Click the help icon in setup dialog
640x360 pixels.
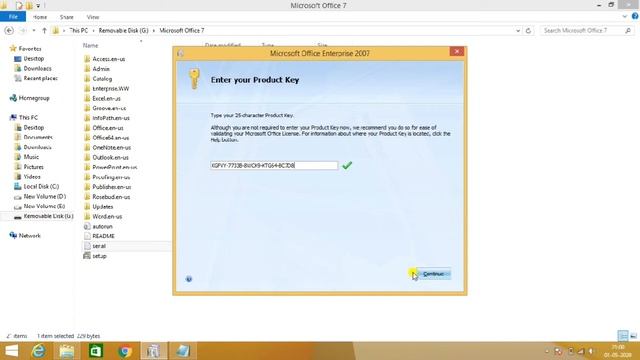189,279
